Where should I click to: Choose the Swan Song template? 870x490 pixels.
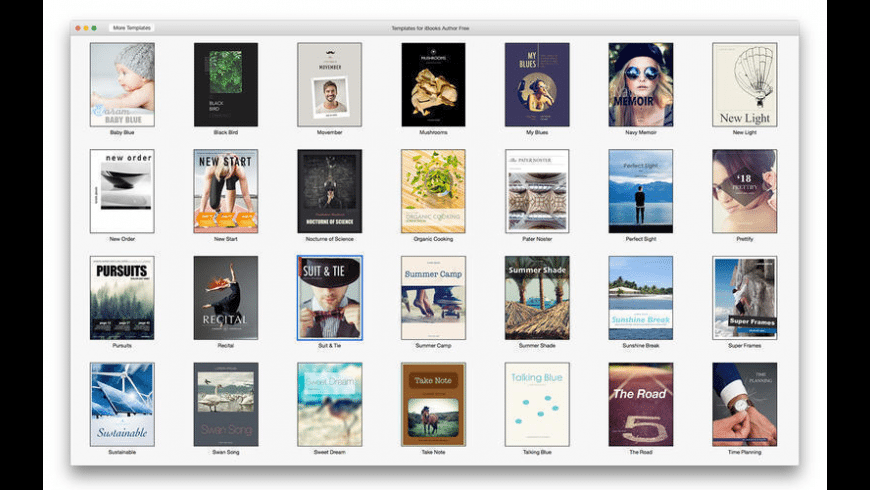226,404
